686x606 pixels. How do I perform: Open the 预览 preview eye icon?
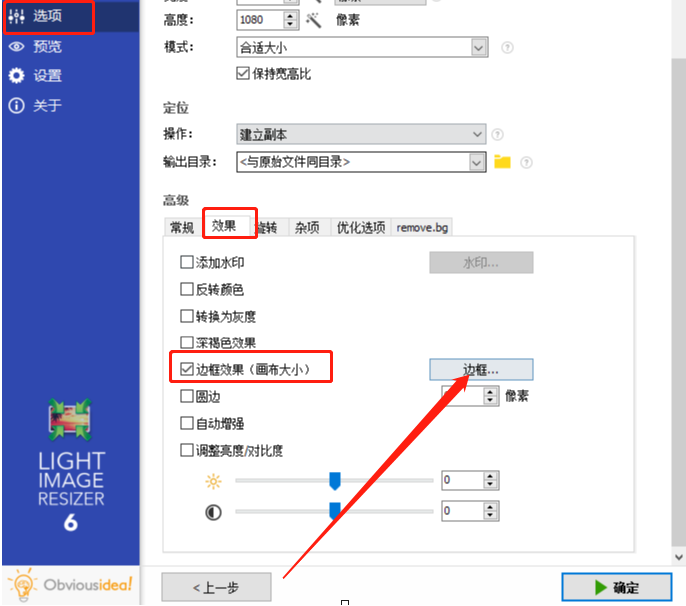[17, 46]
